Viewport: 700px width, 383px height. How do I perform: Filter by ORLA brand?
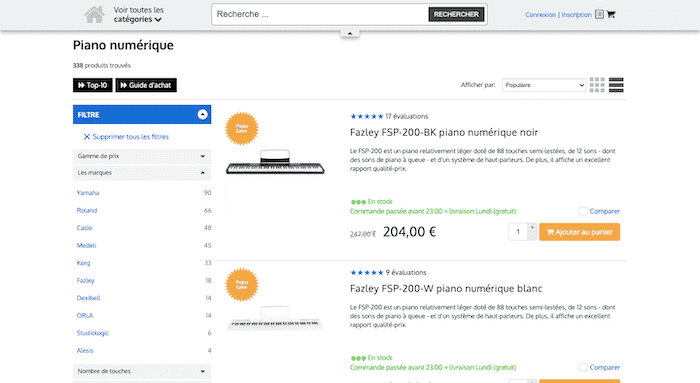coord(85,316)
